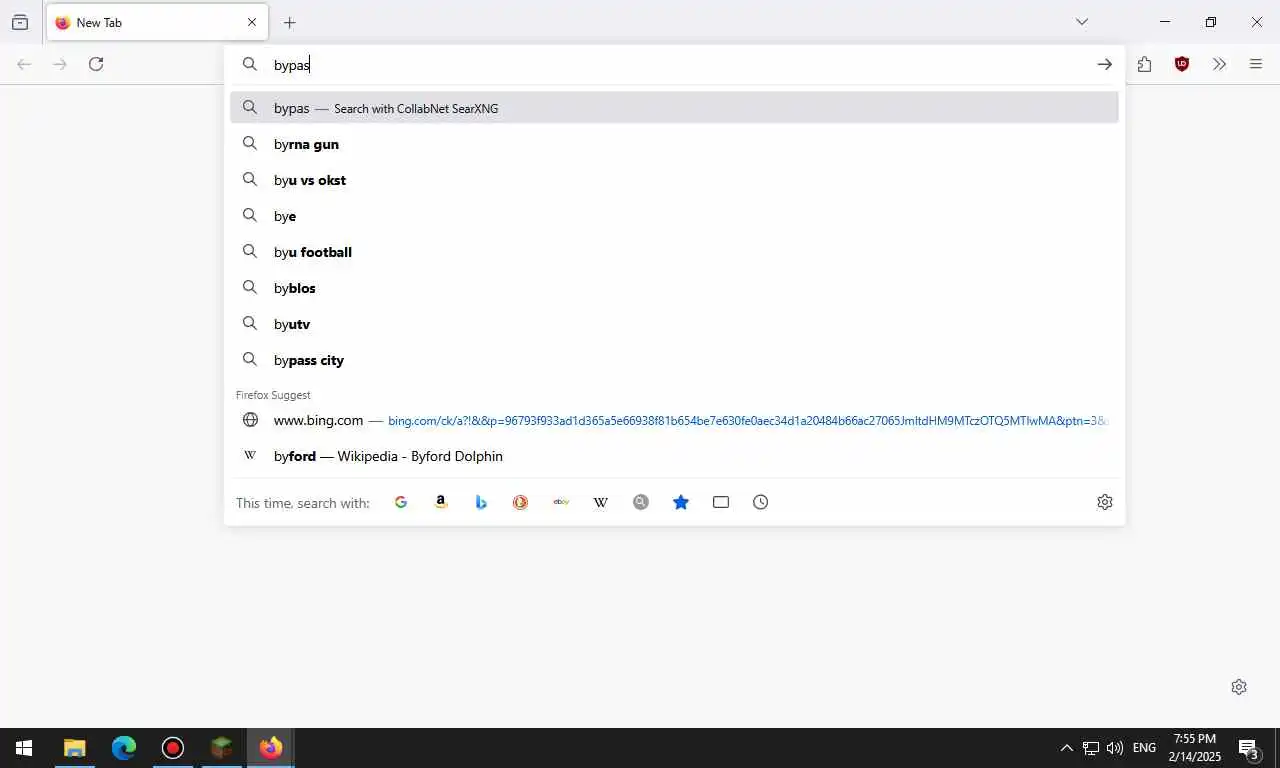The width and height of the screenshot is (1280, 768).
Task: Search this time with eBay
Action: coord(561,502)
